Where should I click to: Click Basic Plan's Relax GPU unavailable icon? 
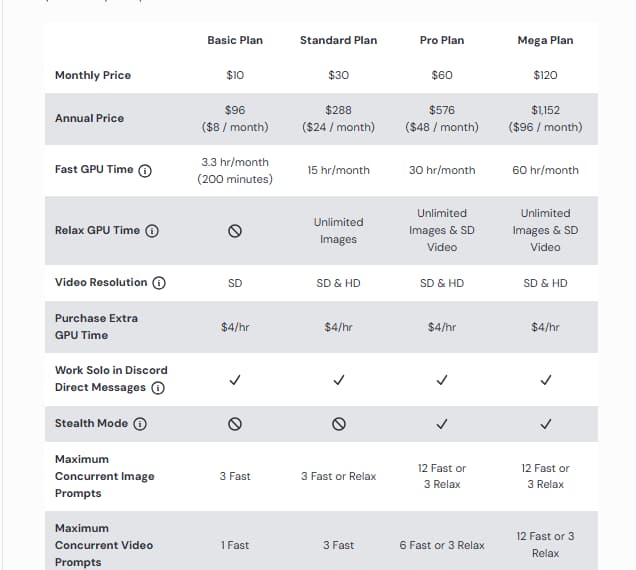pos(235,231)
